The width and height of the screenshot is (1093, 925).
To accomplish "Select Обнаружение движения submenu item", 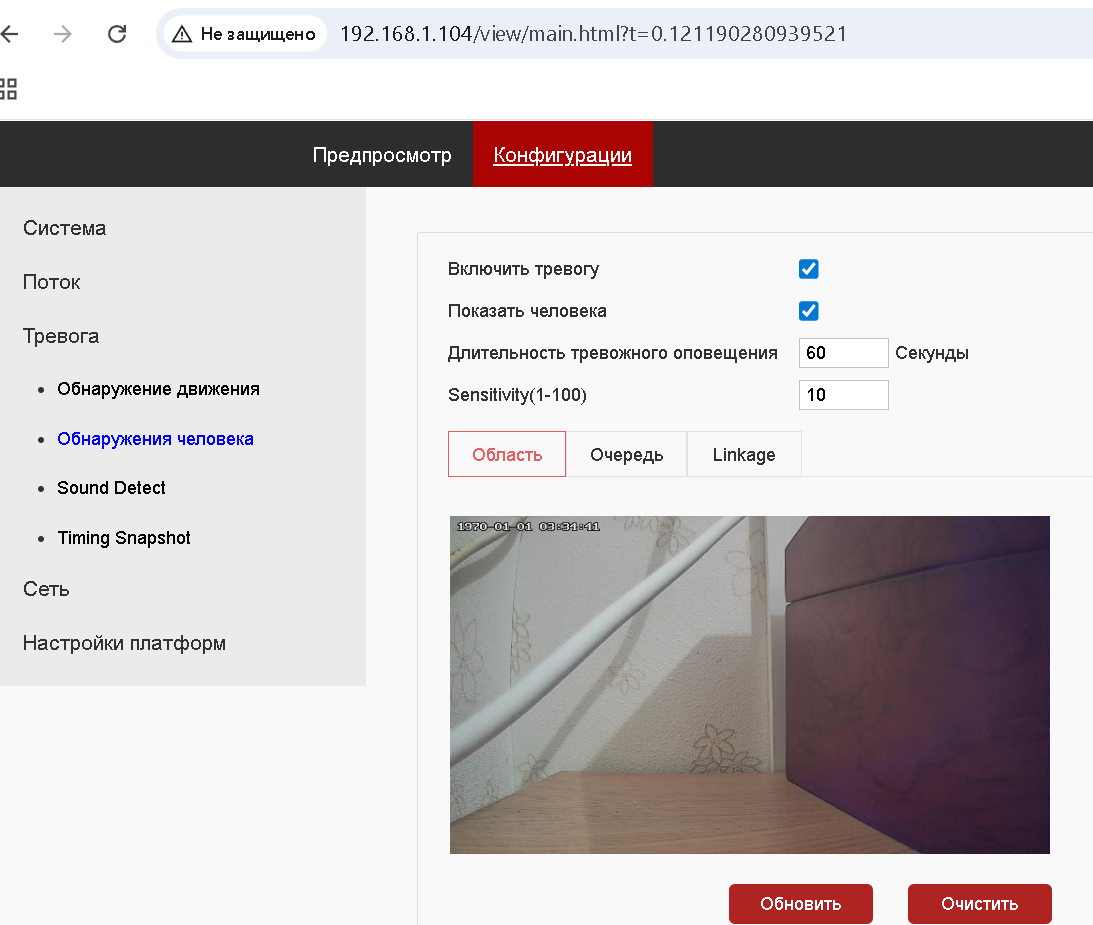I will coord(158,389).
